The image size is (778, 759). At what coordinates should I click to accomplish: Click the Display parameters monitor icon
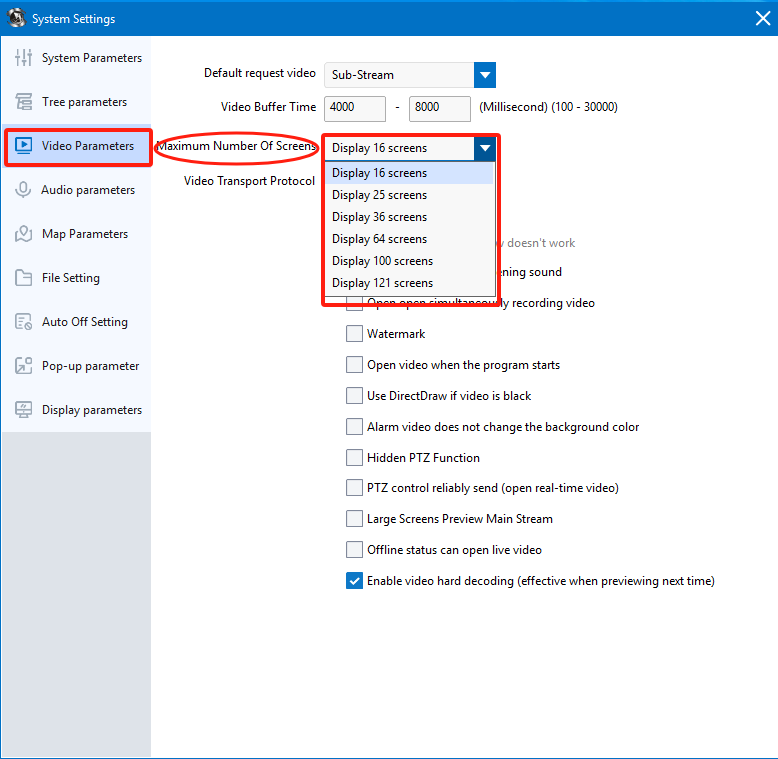[23, 410]
